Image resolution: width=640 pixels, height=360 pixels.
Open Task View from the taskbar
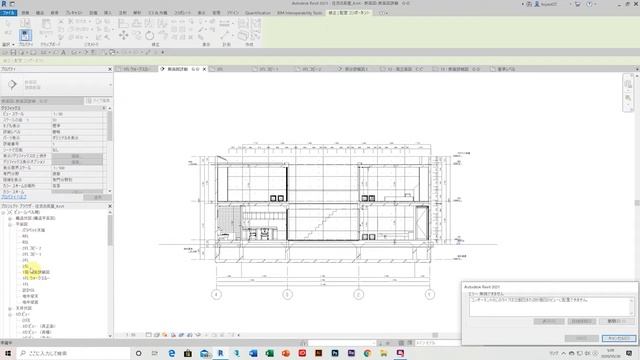pos(155,353)
